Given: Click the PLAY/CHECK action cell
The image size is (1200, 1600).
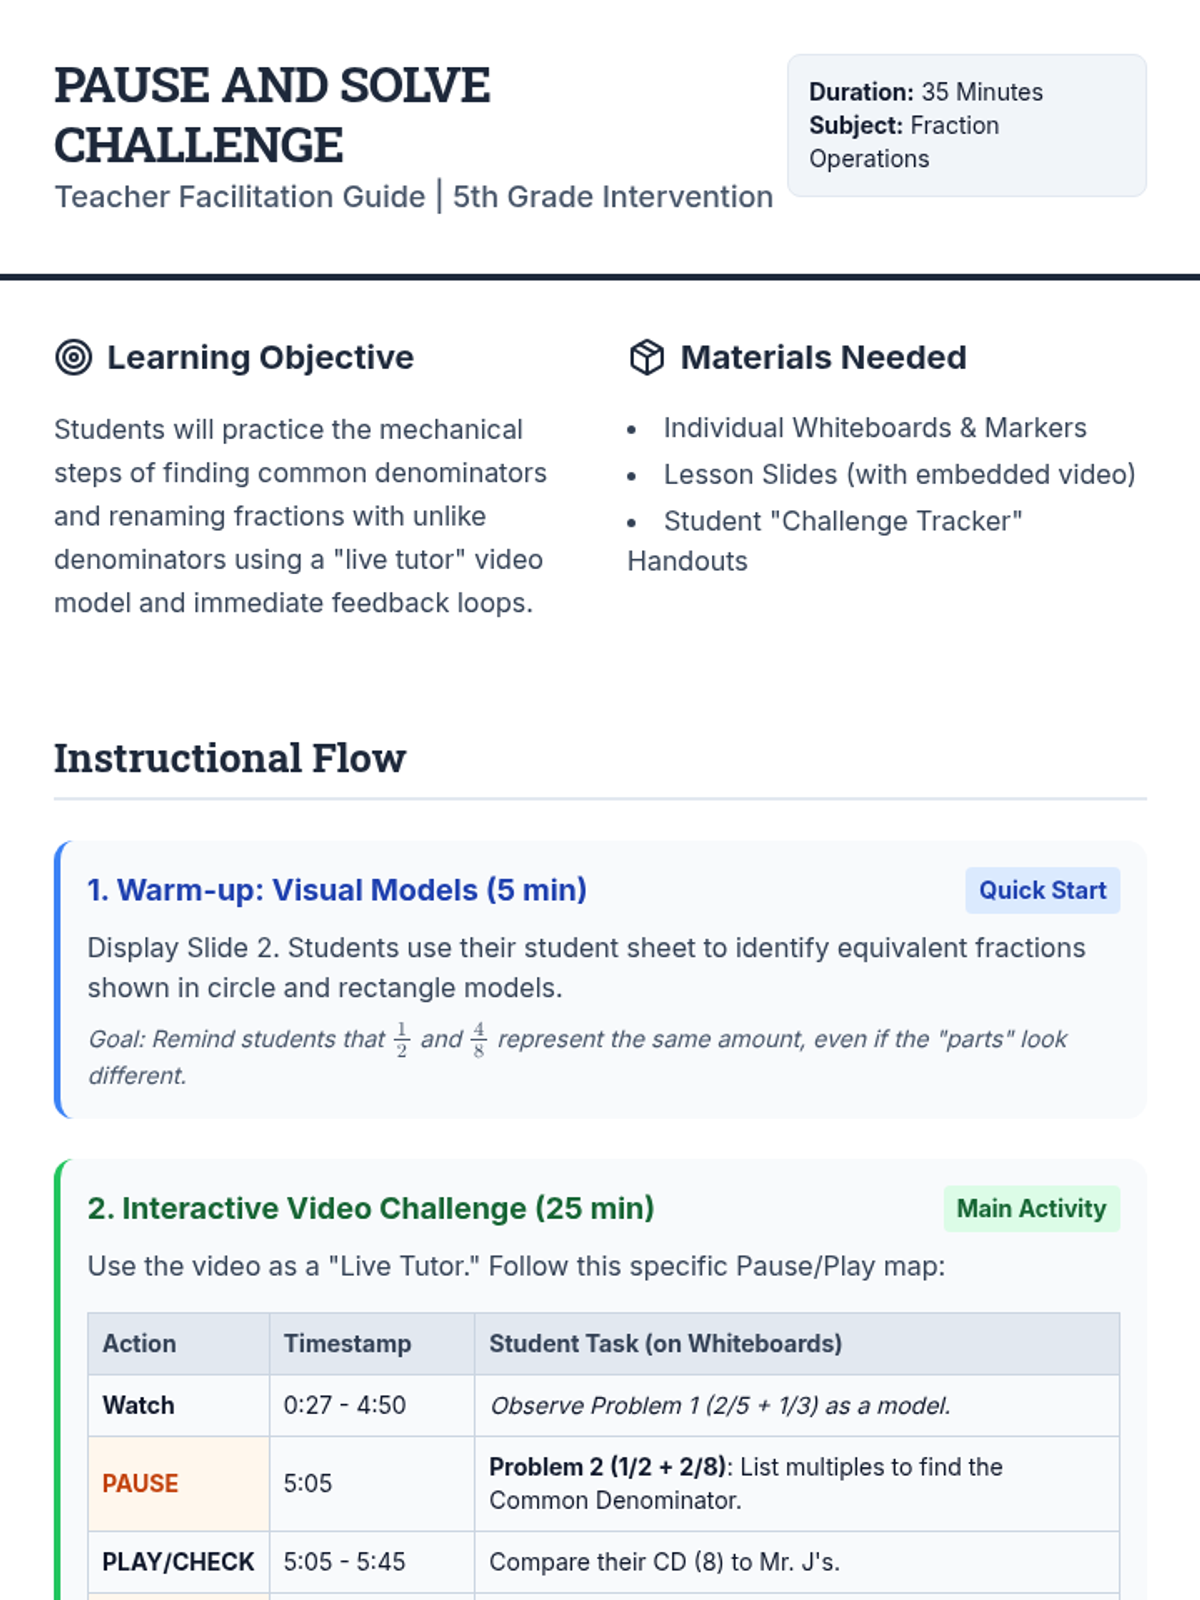Looking at the screenshot, I should pos(178,1561).
